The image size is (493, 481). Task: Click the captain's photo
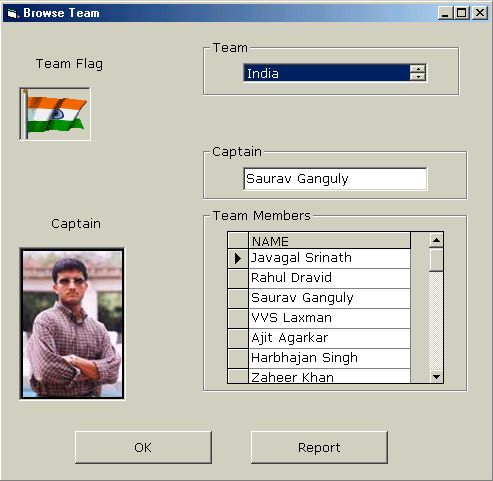(72, 323)
